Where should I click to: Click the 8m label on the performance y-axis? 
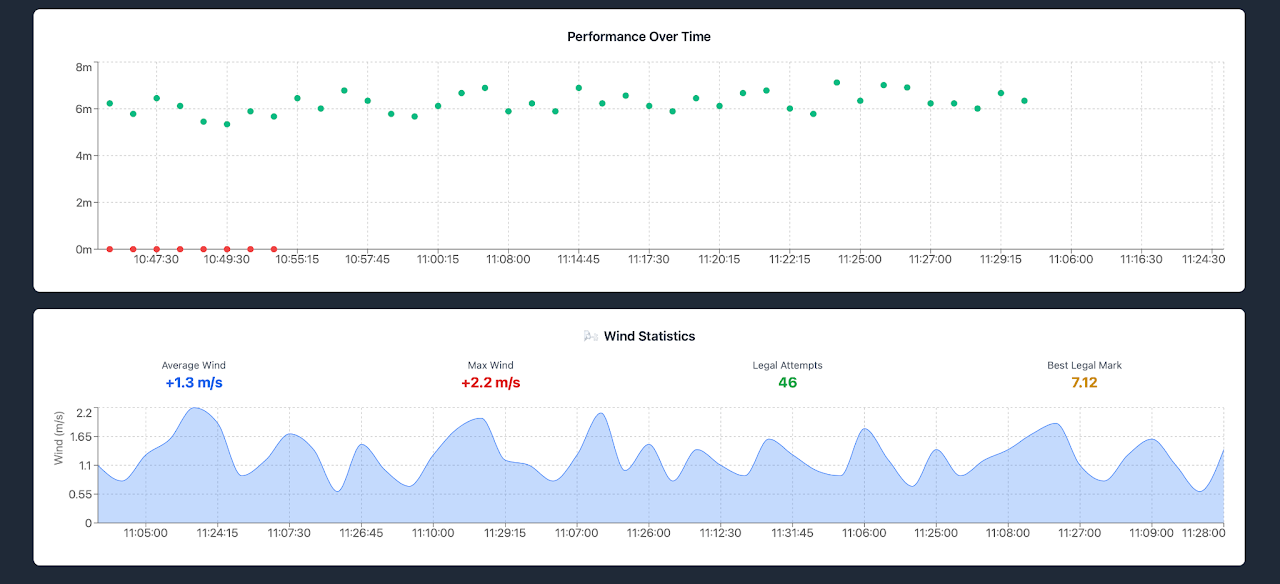83,67
